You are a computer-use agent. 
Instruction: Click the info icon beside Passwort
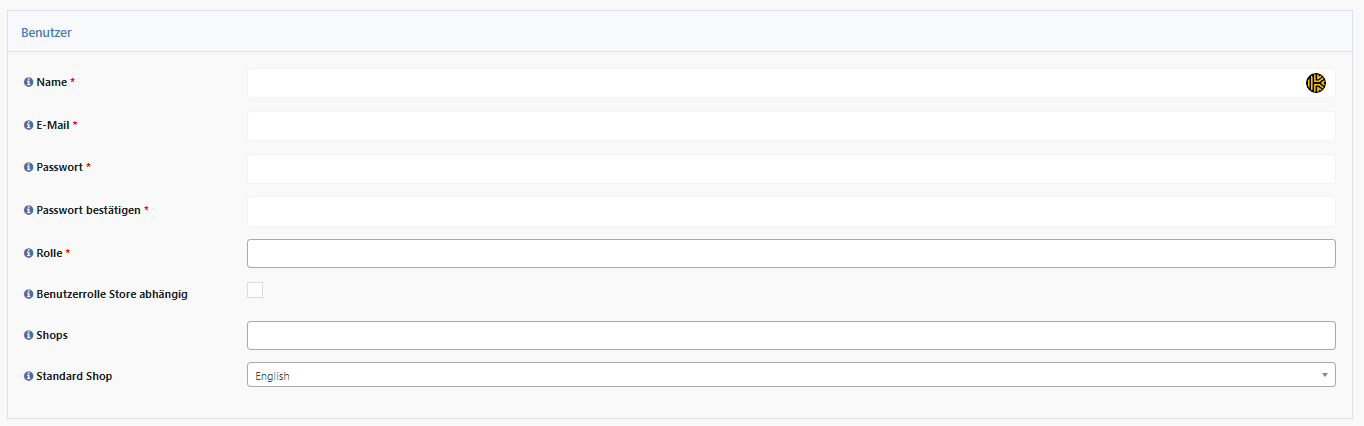(29, 167)
